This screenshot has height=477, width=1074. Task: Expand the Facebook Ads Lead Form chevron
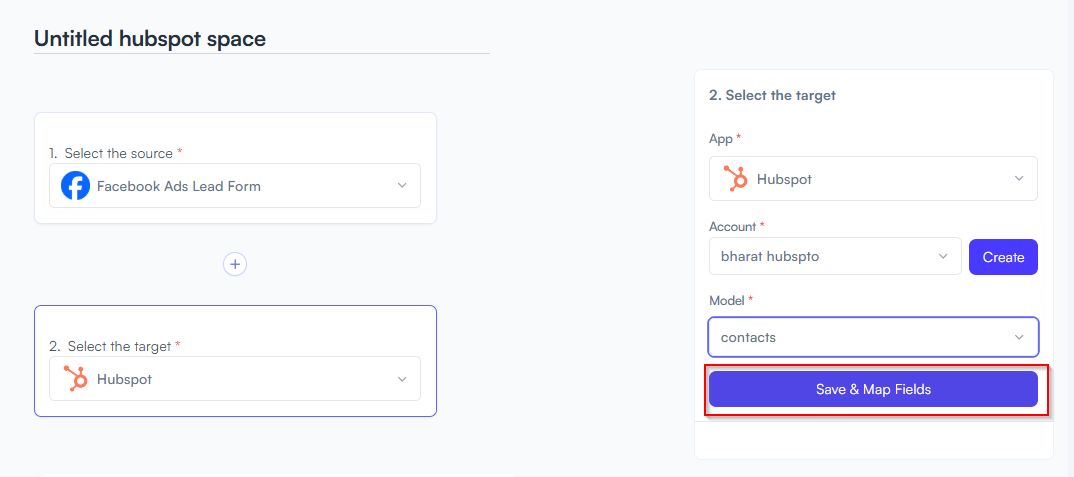(402, 186)
